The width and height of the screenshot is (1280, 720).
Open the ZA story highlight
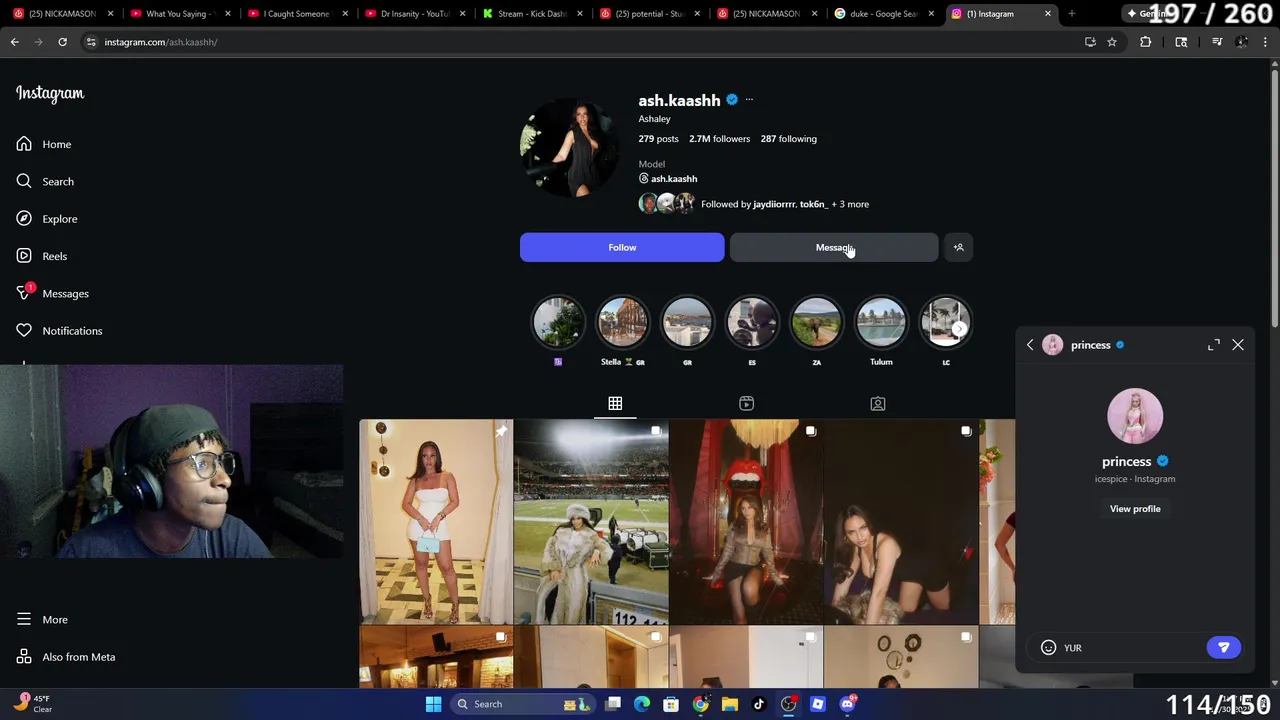[x=816, y=322]
